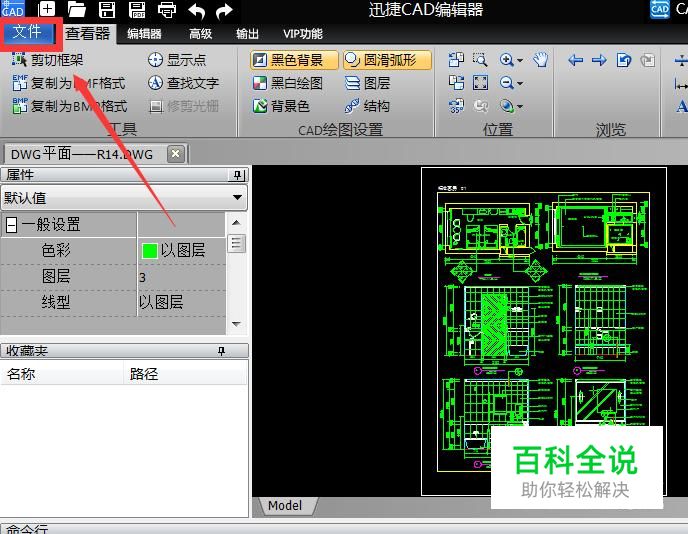Copy drawing as EMF format (复制为EMF格式)
688x534 pixels.
[69, 83]
